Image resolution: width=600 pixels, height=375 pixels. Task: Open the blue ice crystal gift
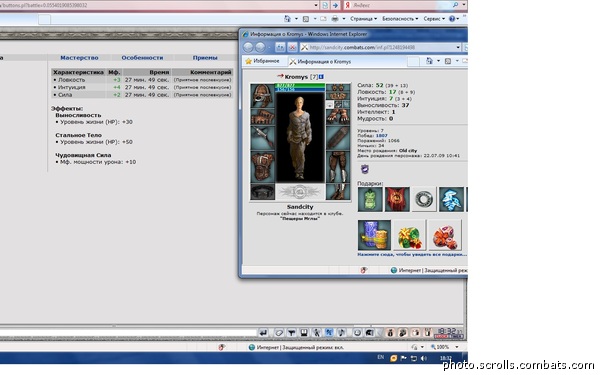coord(451,199)
